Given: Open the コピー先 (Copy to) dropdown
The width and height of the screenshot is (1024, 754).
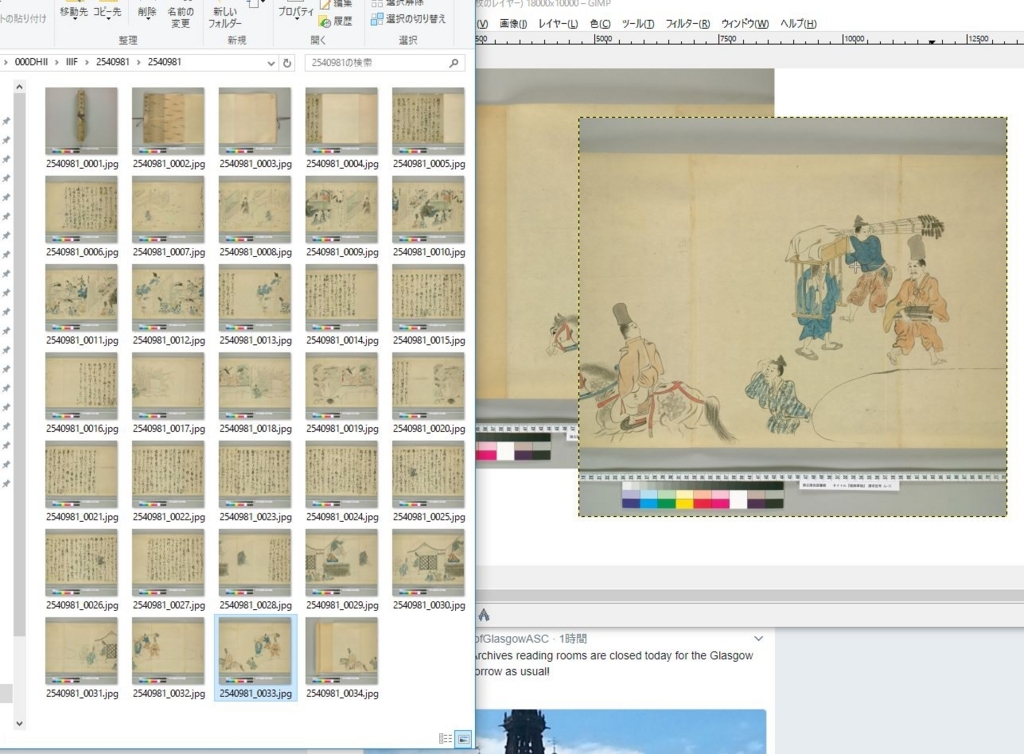Looking at the screenshot, I should [x=107, y=12].
